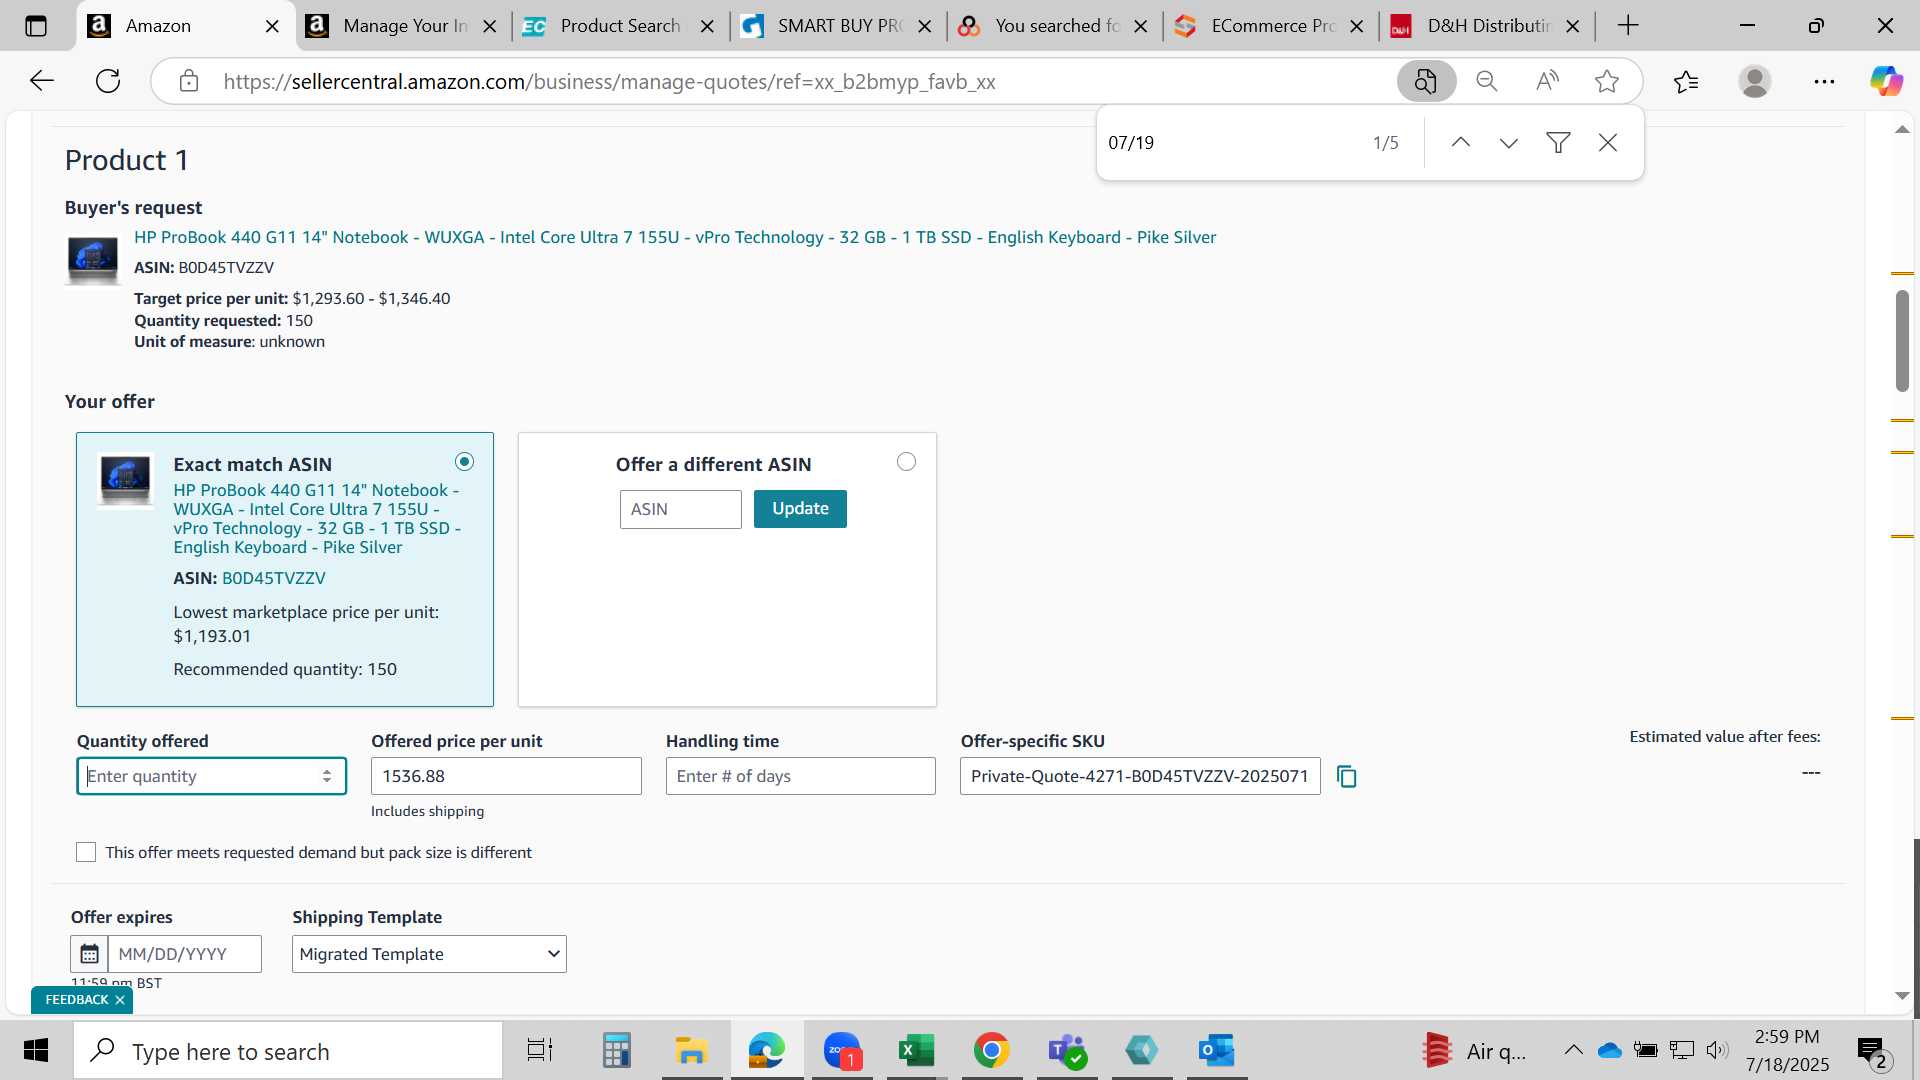Open the Copilot icon
This screenshot has width=1920, height=1080.
click(1886, 81)
